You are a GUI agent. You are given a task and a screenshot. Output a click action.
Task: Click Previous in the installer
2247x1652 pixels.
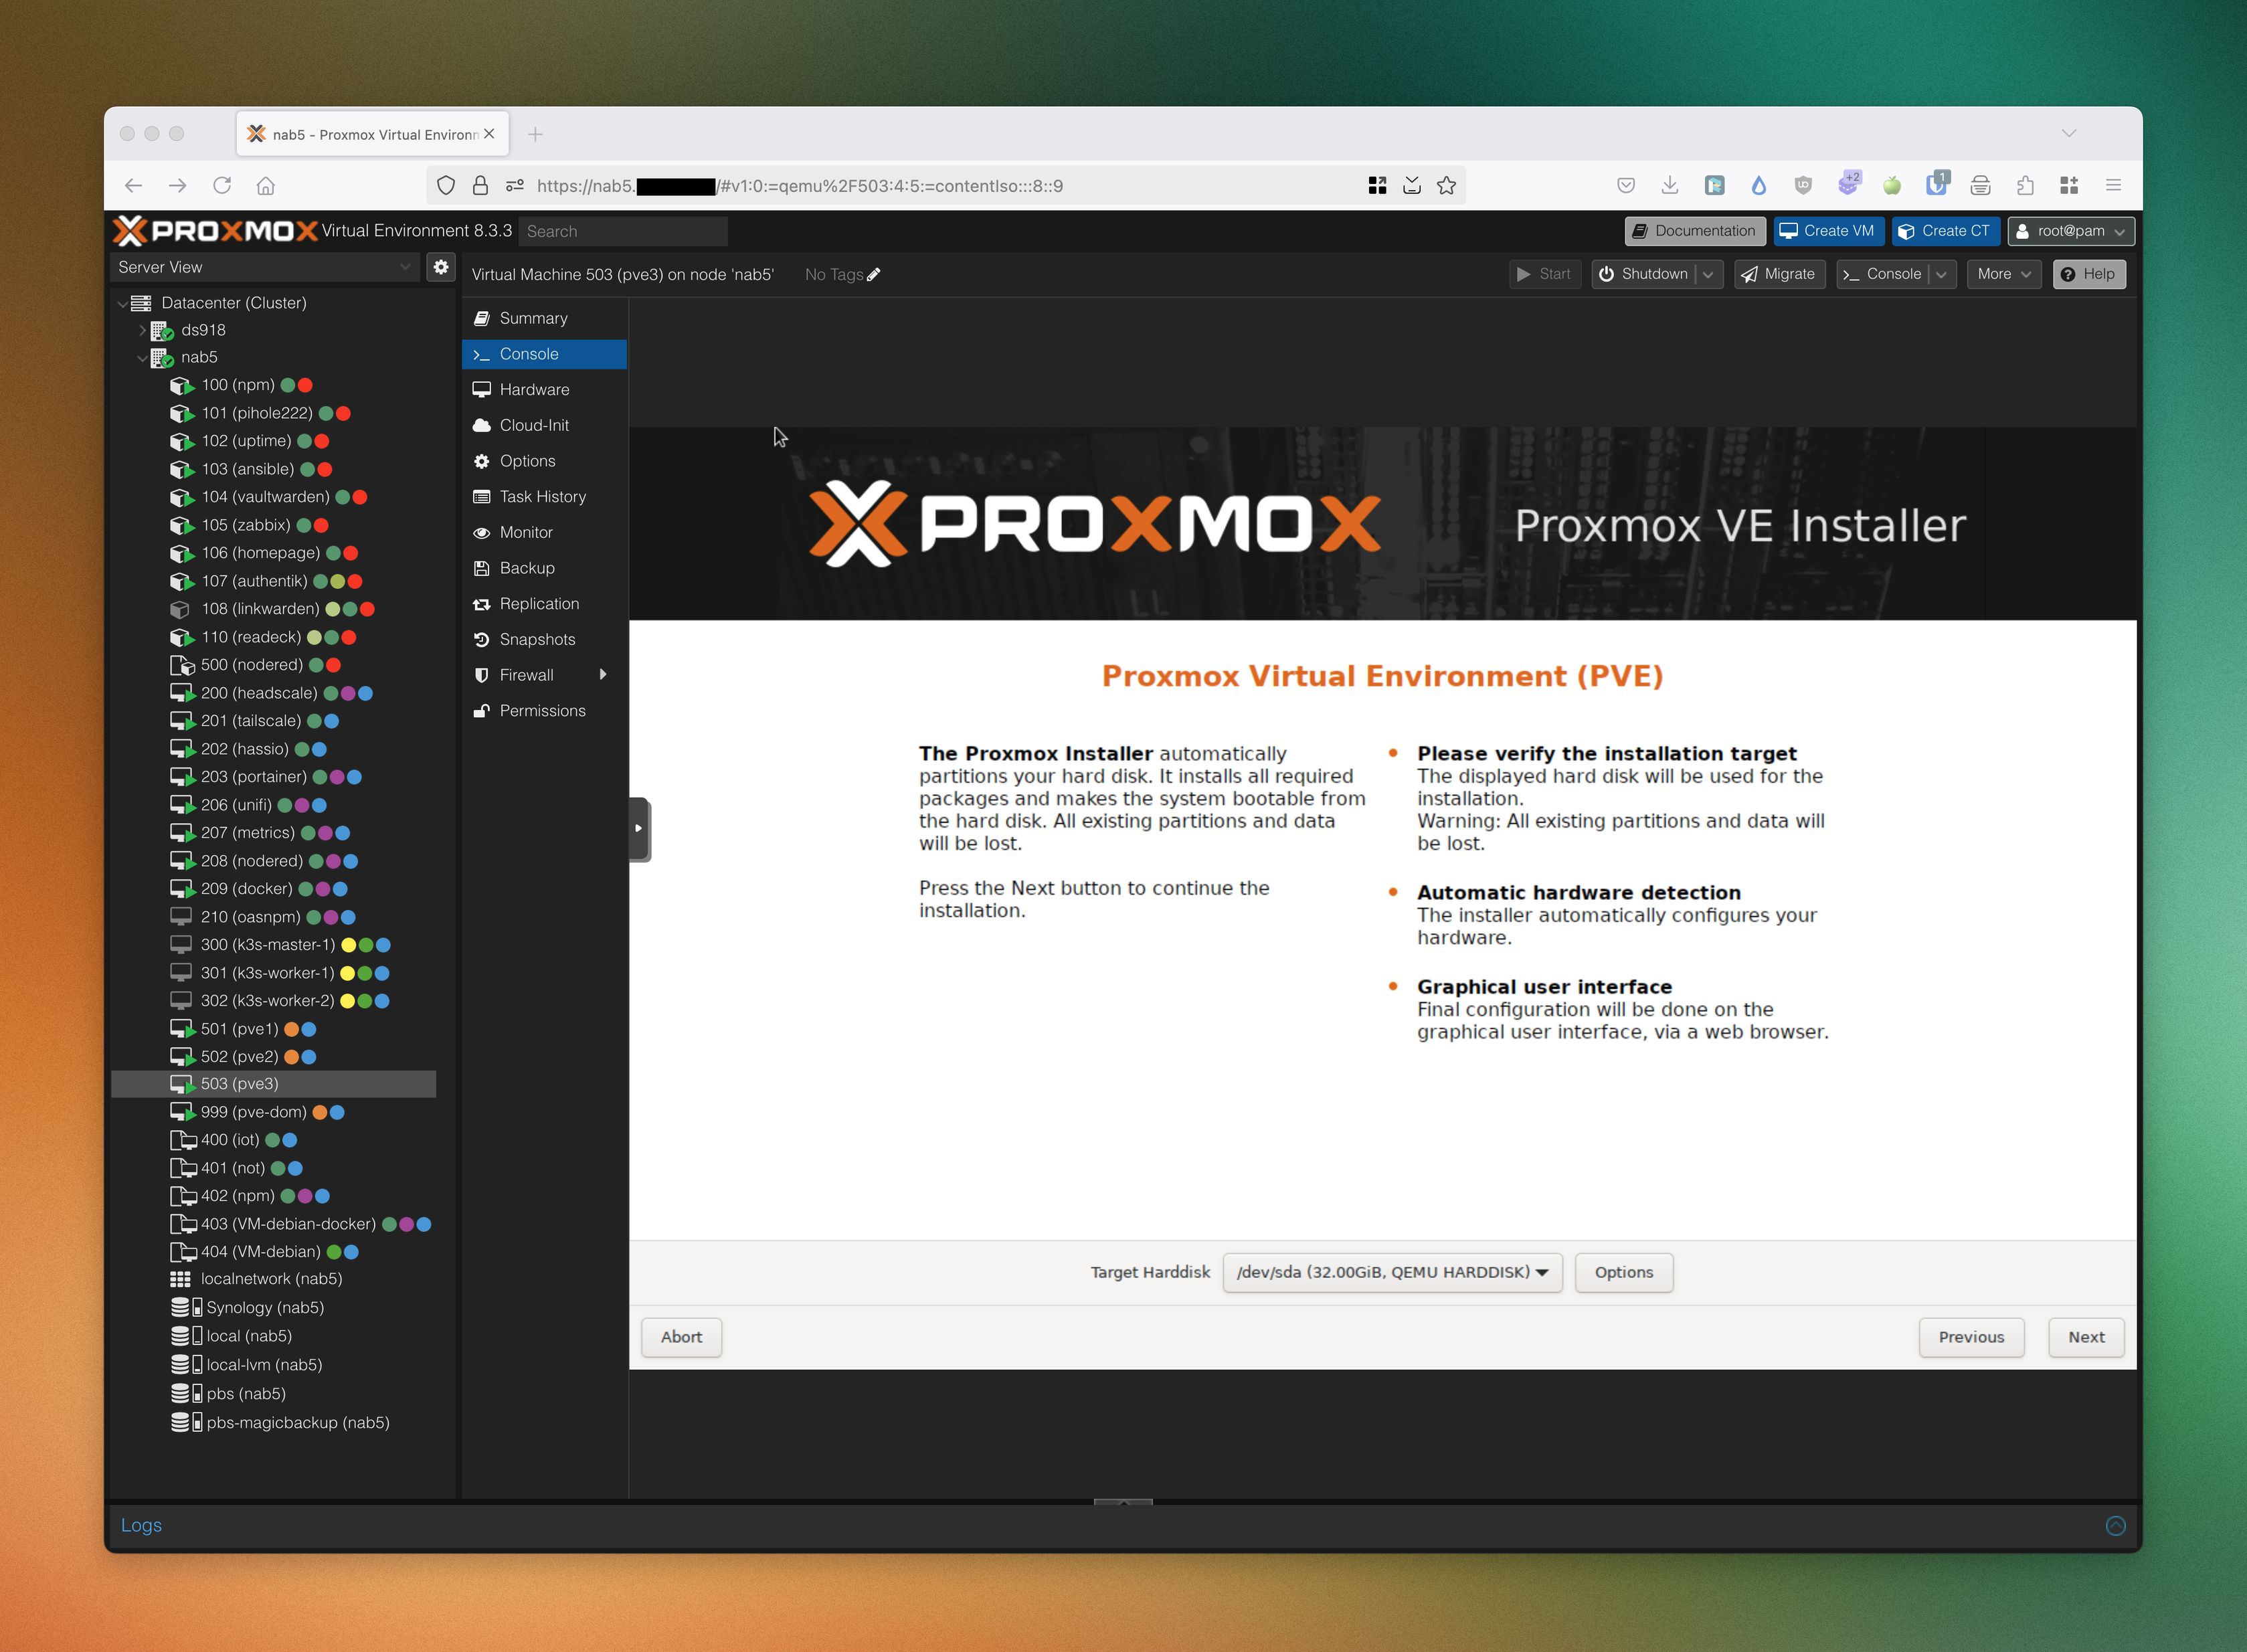[x=1971, y=1337]
